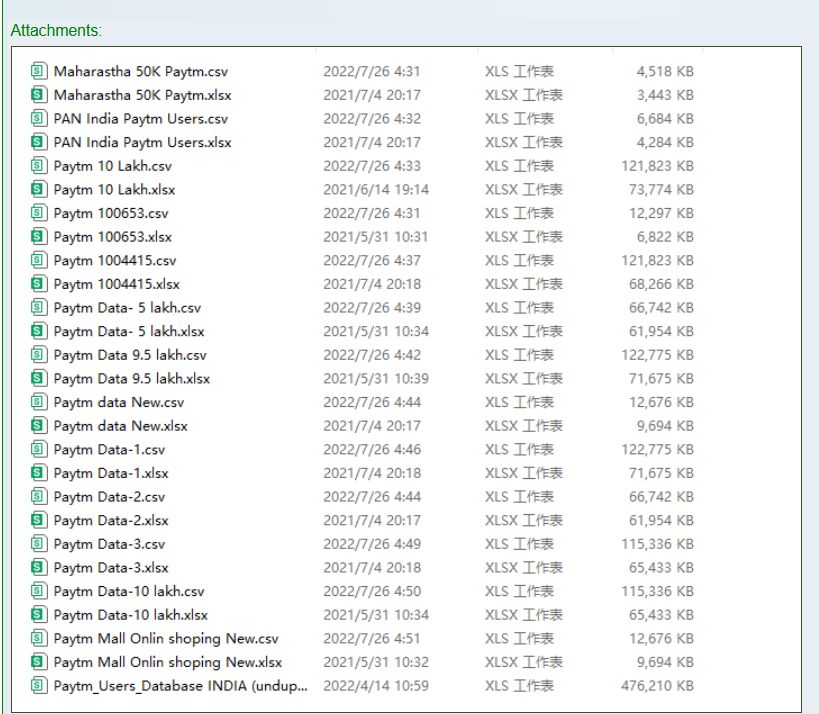This screenshot has height=714, width=819.
Task: Open Paytm 10 Lakh.xlsx attachment
Action: pos(114,190)
